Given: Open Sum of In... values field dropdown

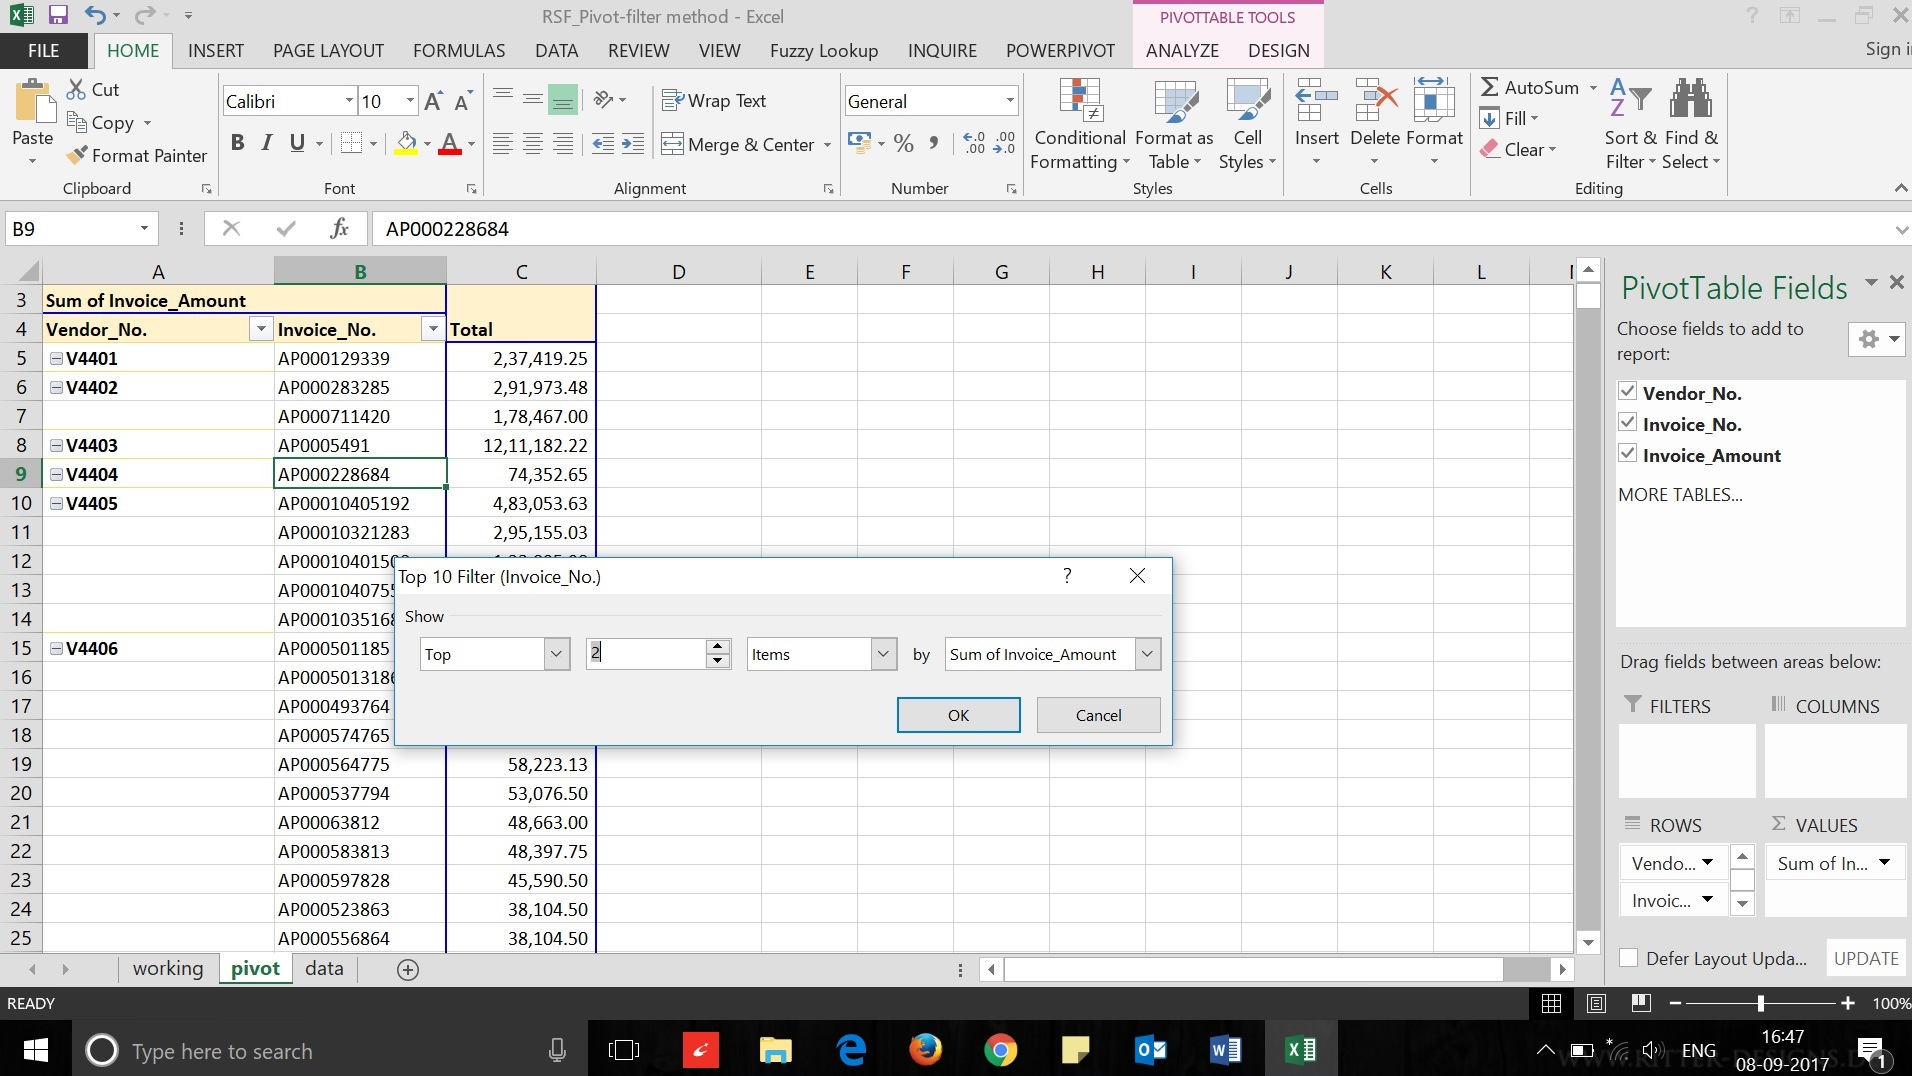Looking at the screenshot, I should [1884, 862].
